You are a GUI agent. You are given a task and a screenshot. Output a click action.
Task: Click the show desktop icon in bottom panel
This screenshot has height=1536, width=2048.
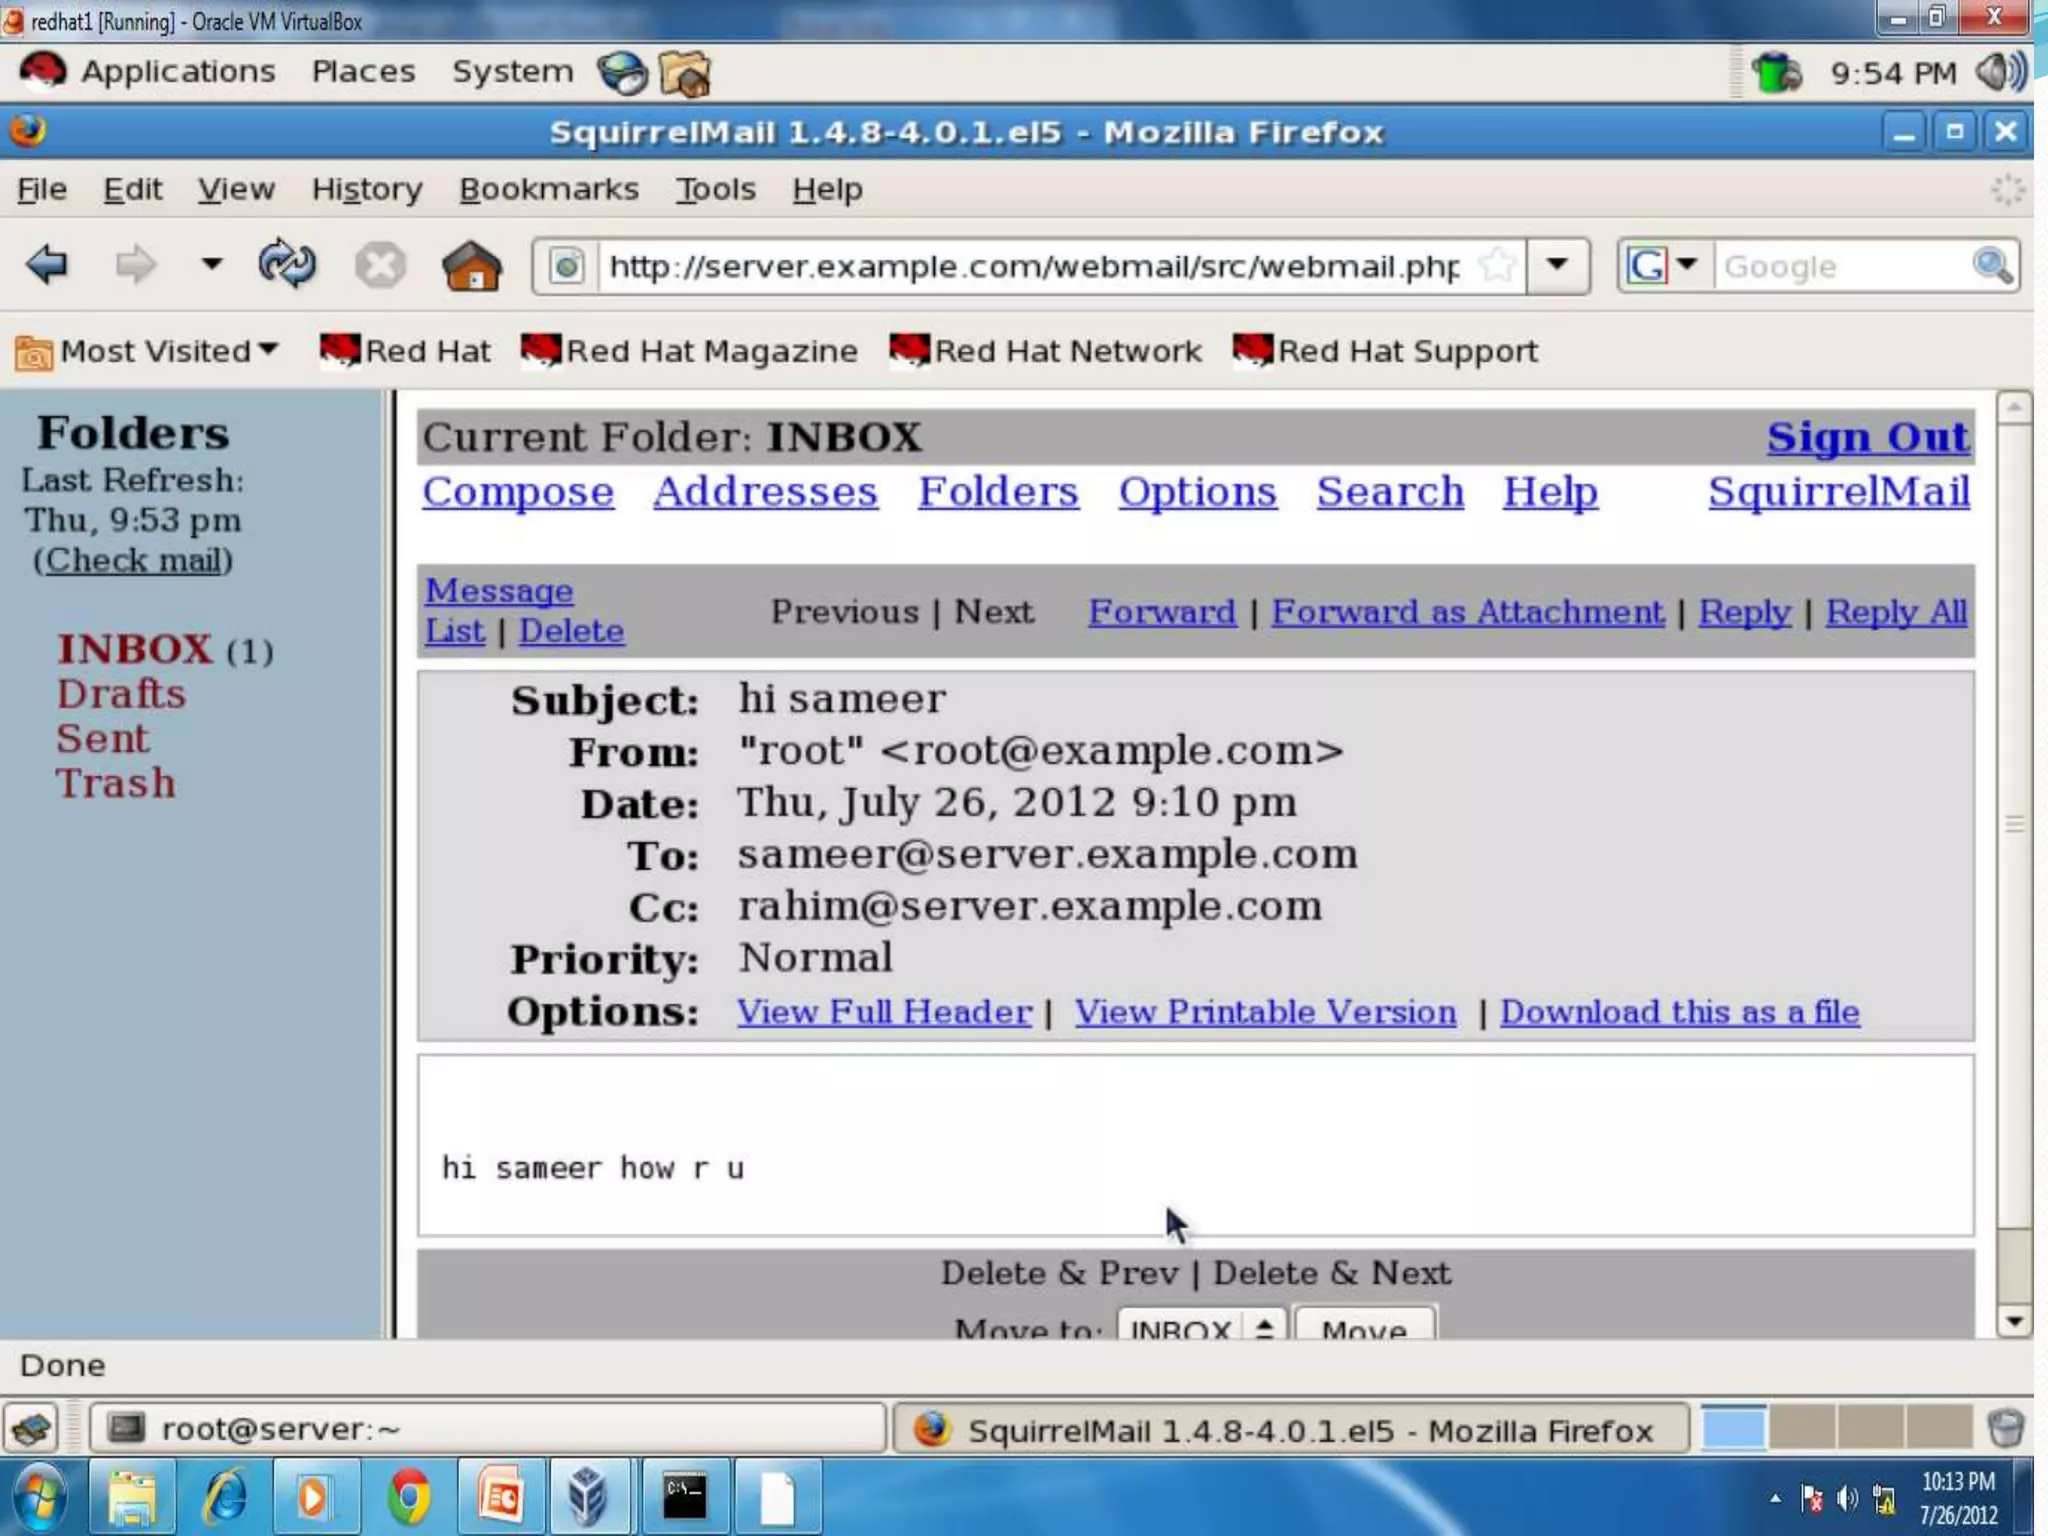click(x=32, y=1429)
